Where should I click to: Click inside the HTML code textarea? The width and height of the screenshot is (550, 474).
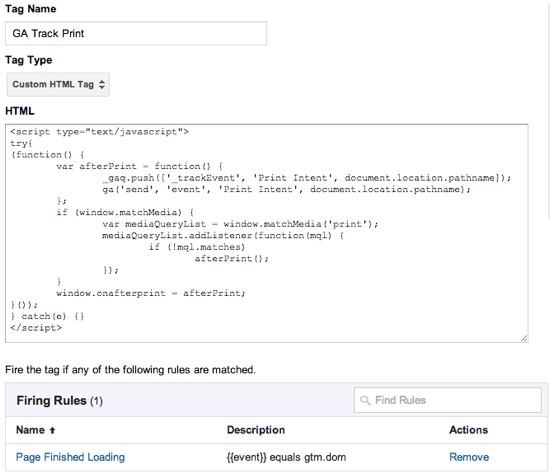click(267, 233)
